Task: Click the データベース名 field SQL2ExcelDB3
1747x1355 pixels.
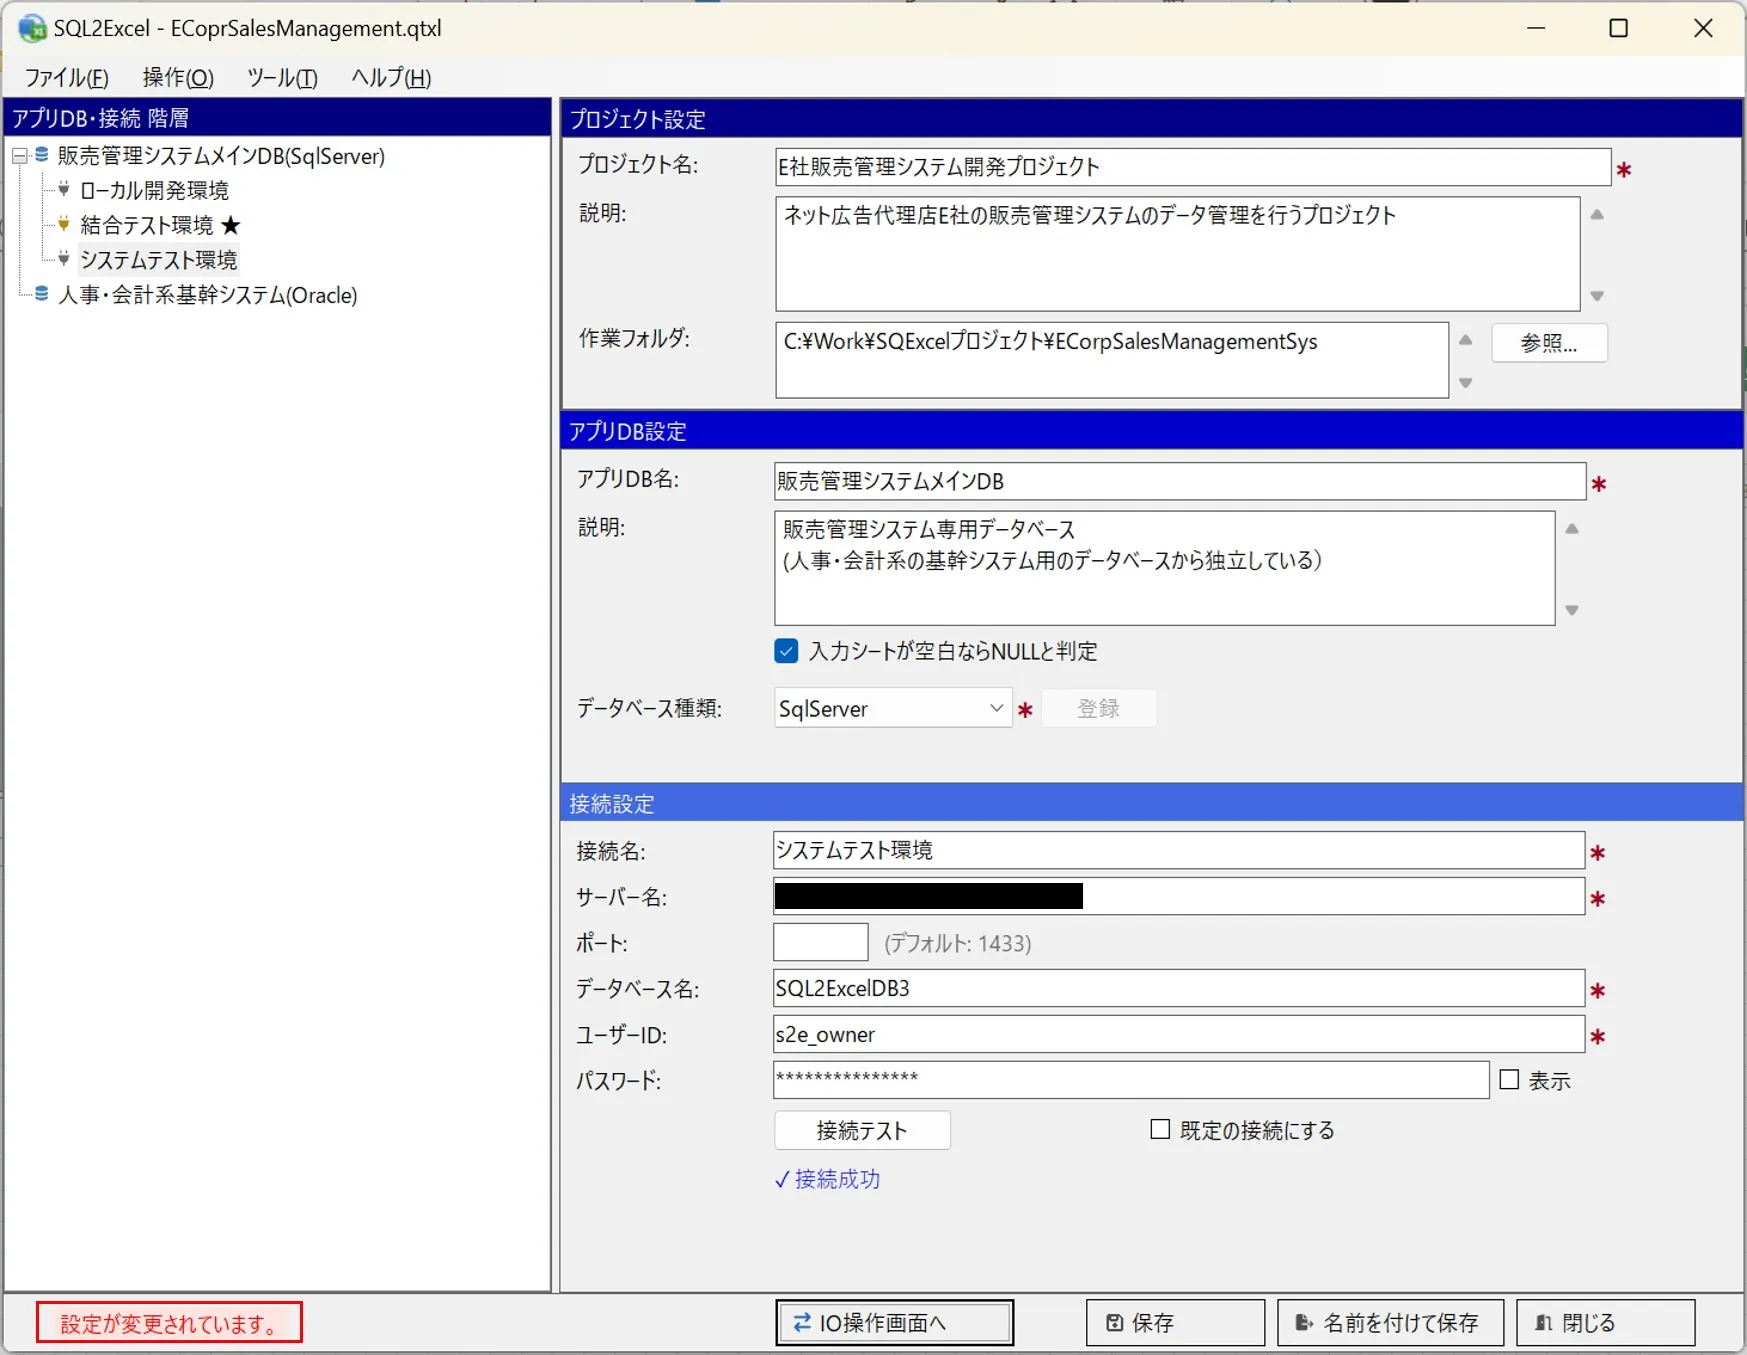Action: click(x=1179, y=988)
